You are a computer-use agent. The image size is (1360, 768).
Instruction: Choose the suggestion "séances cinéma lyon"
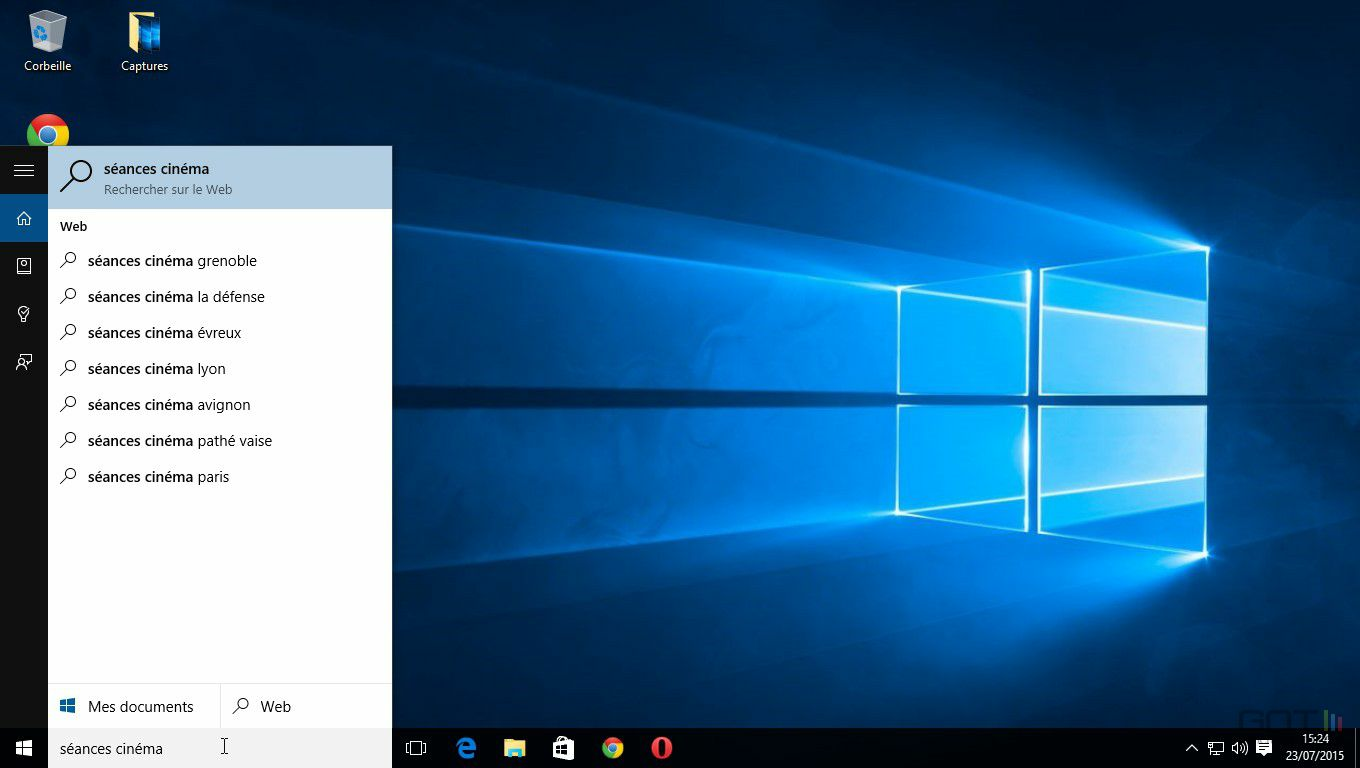(156, 369)
